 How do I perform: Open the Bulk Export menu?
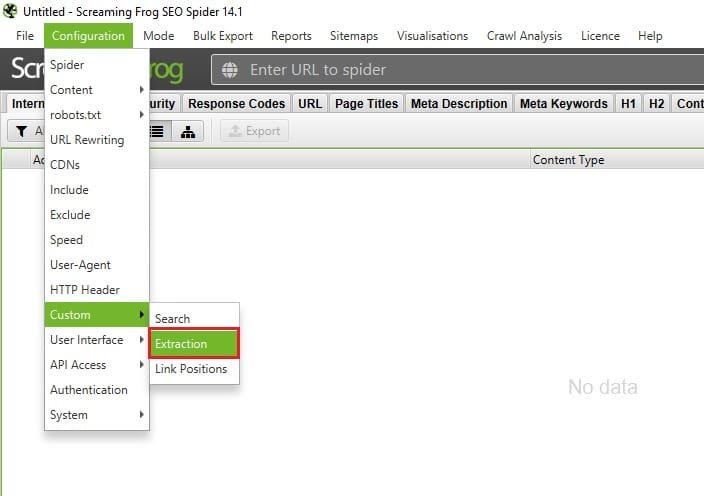tap(222, 36)
